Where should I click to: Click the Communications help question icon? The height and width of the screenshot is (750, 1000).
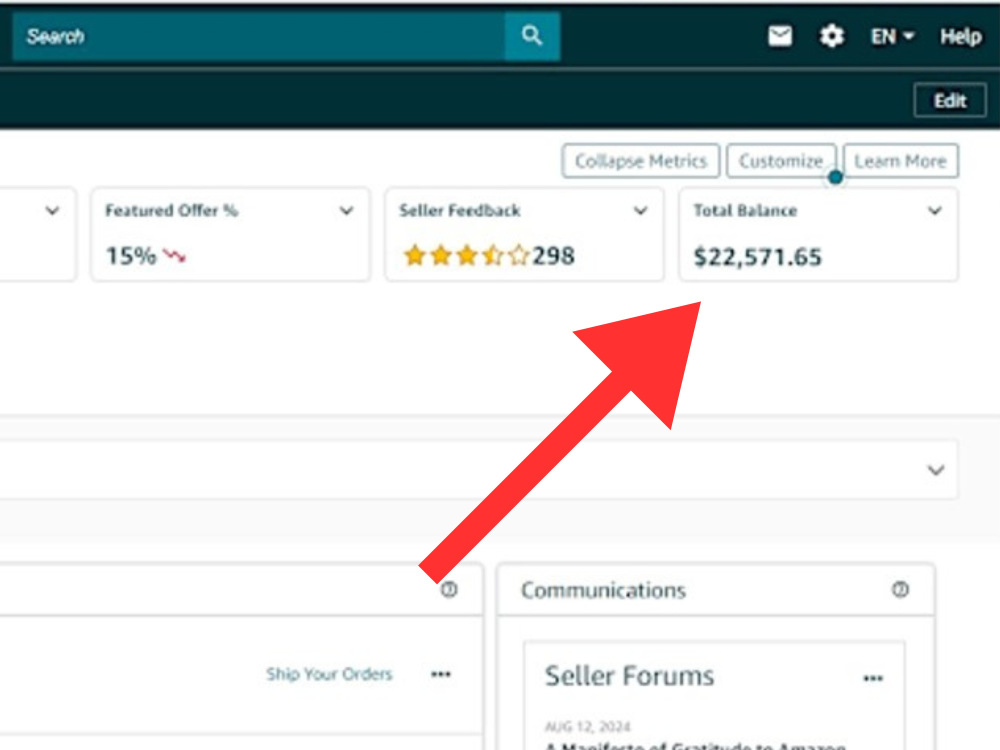(900, 589)
